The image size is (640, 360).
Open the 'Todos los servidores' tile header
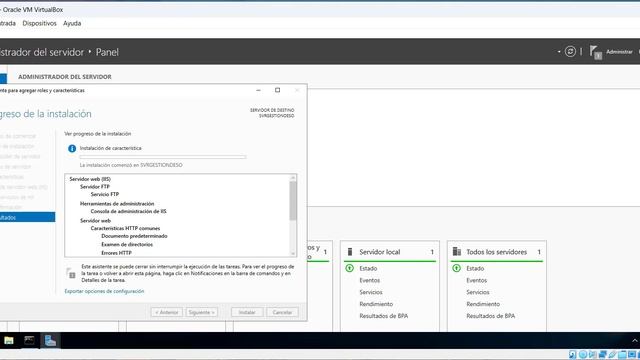497,252
